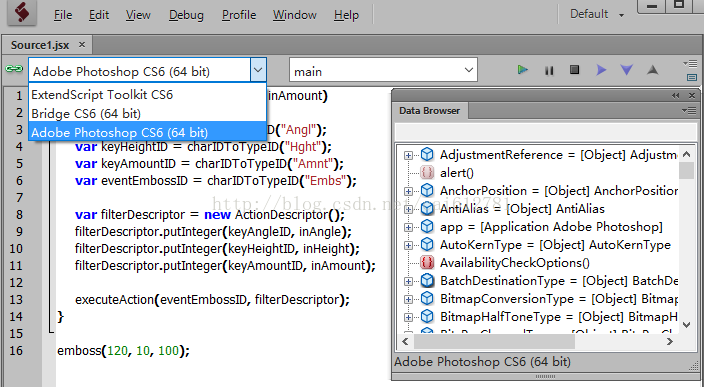Click the AdjustmentReference object cube icon
Viewport: 704px width, 387px height.
(427, 154)
